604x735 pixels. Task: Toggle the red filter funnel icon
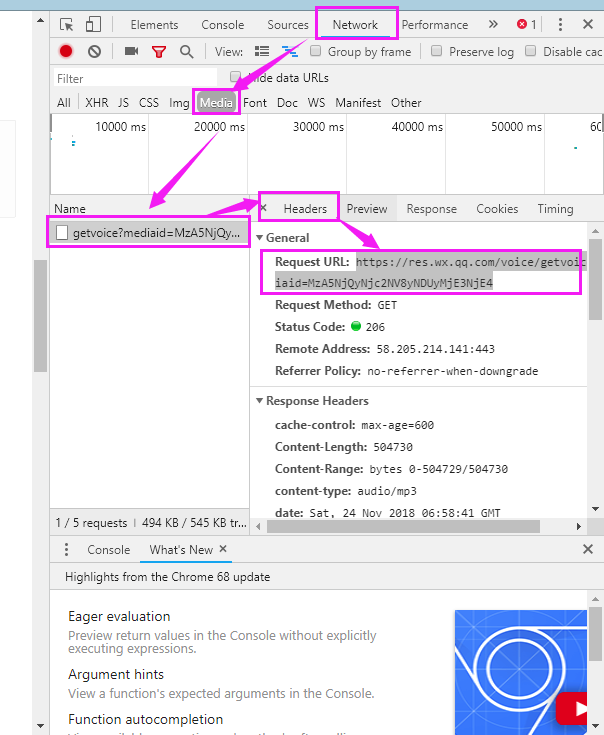point(159,52)
